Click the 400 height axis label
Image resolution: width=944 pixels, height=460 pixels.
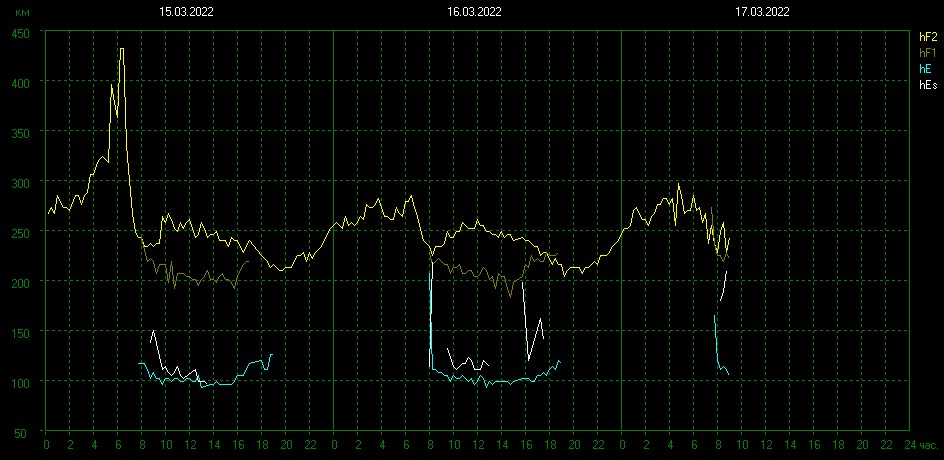pos(21,82)
